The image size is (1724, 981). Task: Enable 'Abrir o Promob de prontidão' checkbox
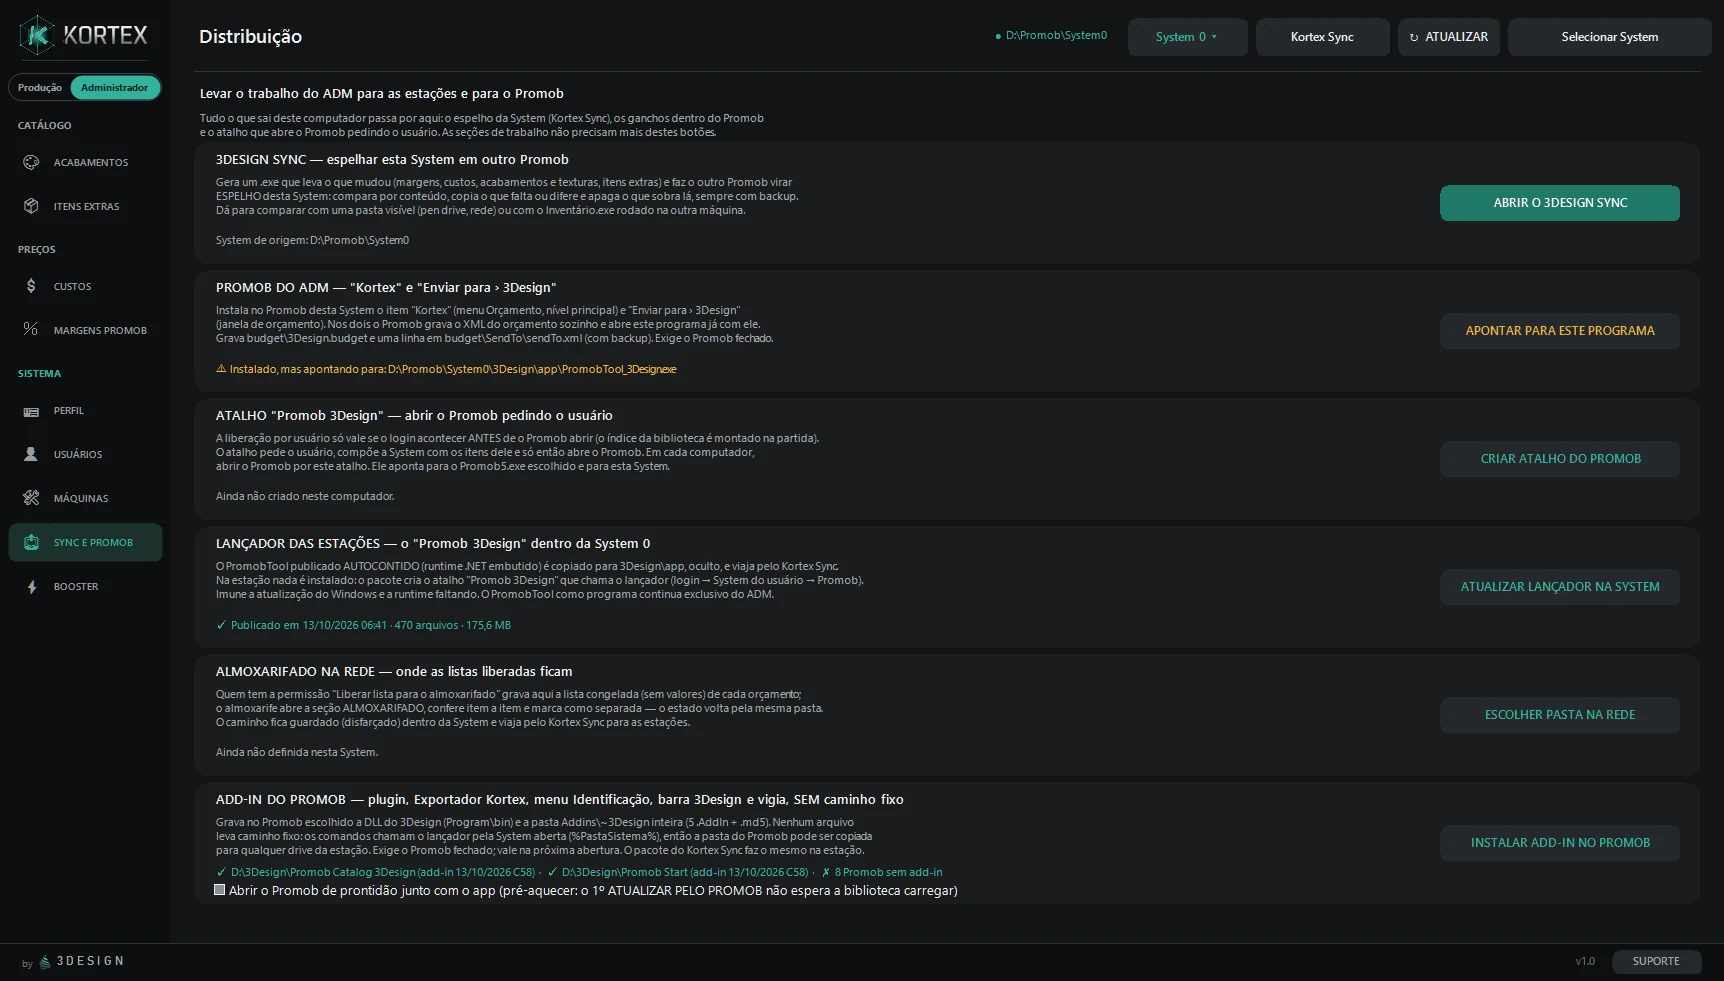(220, 890)
